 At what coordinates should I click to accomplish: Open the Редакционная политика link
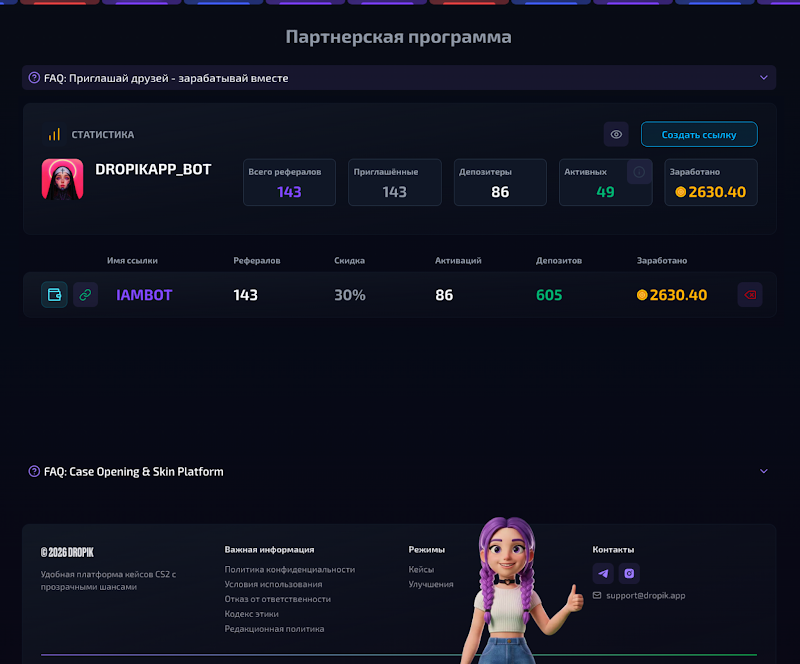(274, 629)
